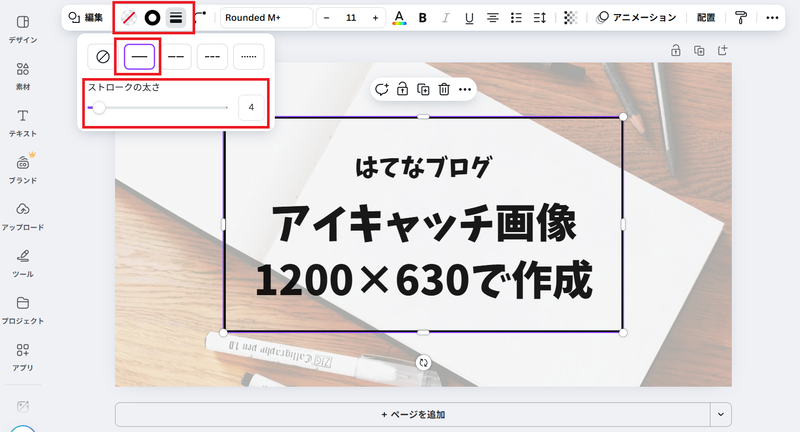Open the アプリ panel
The width and height of the screenshot is (800, 432).
click(22, 358)
